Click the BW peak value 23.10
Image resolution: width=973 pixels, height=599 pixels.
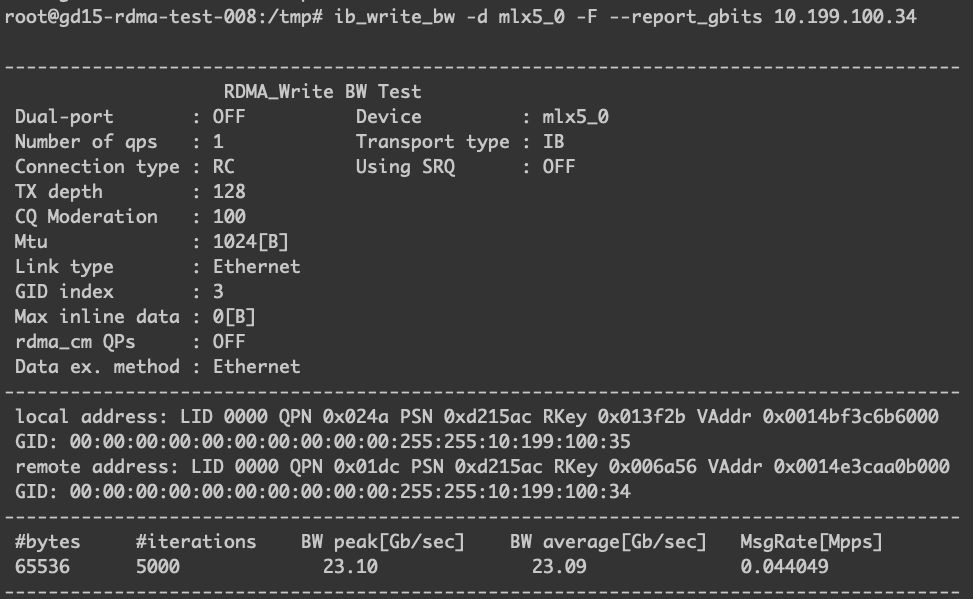pos(349,566)
